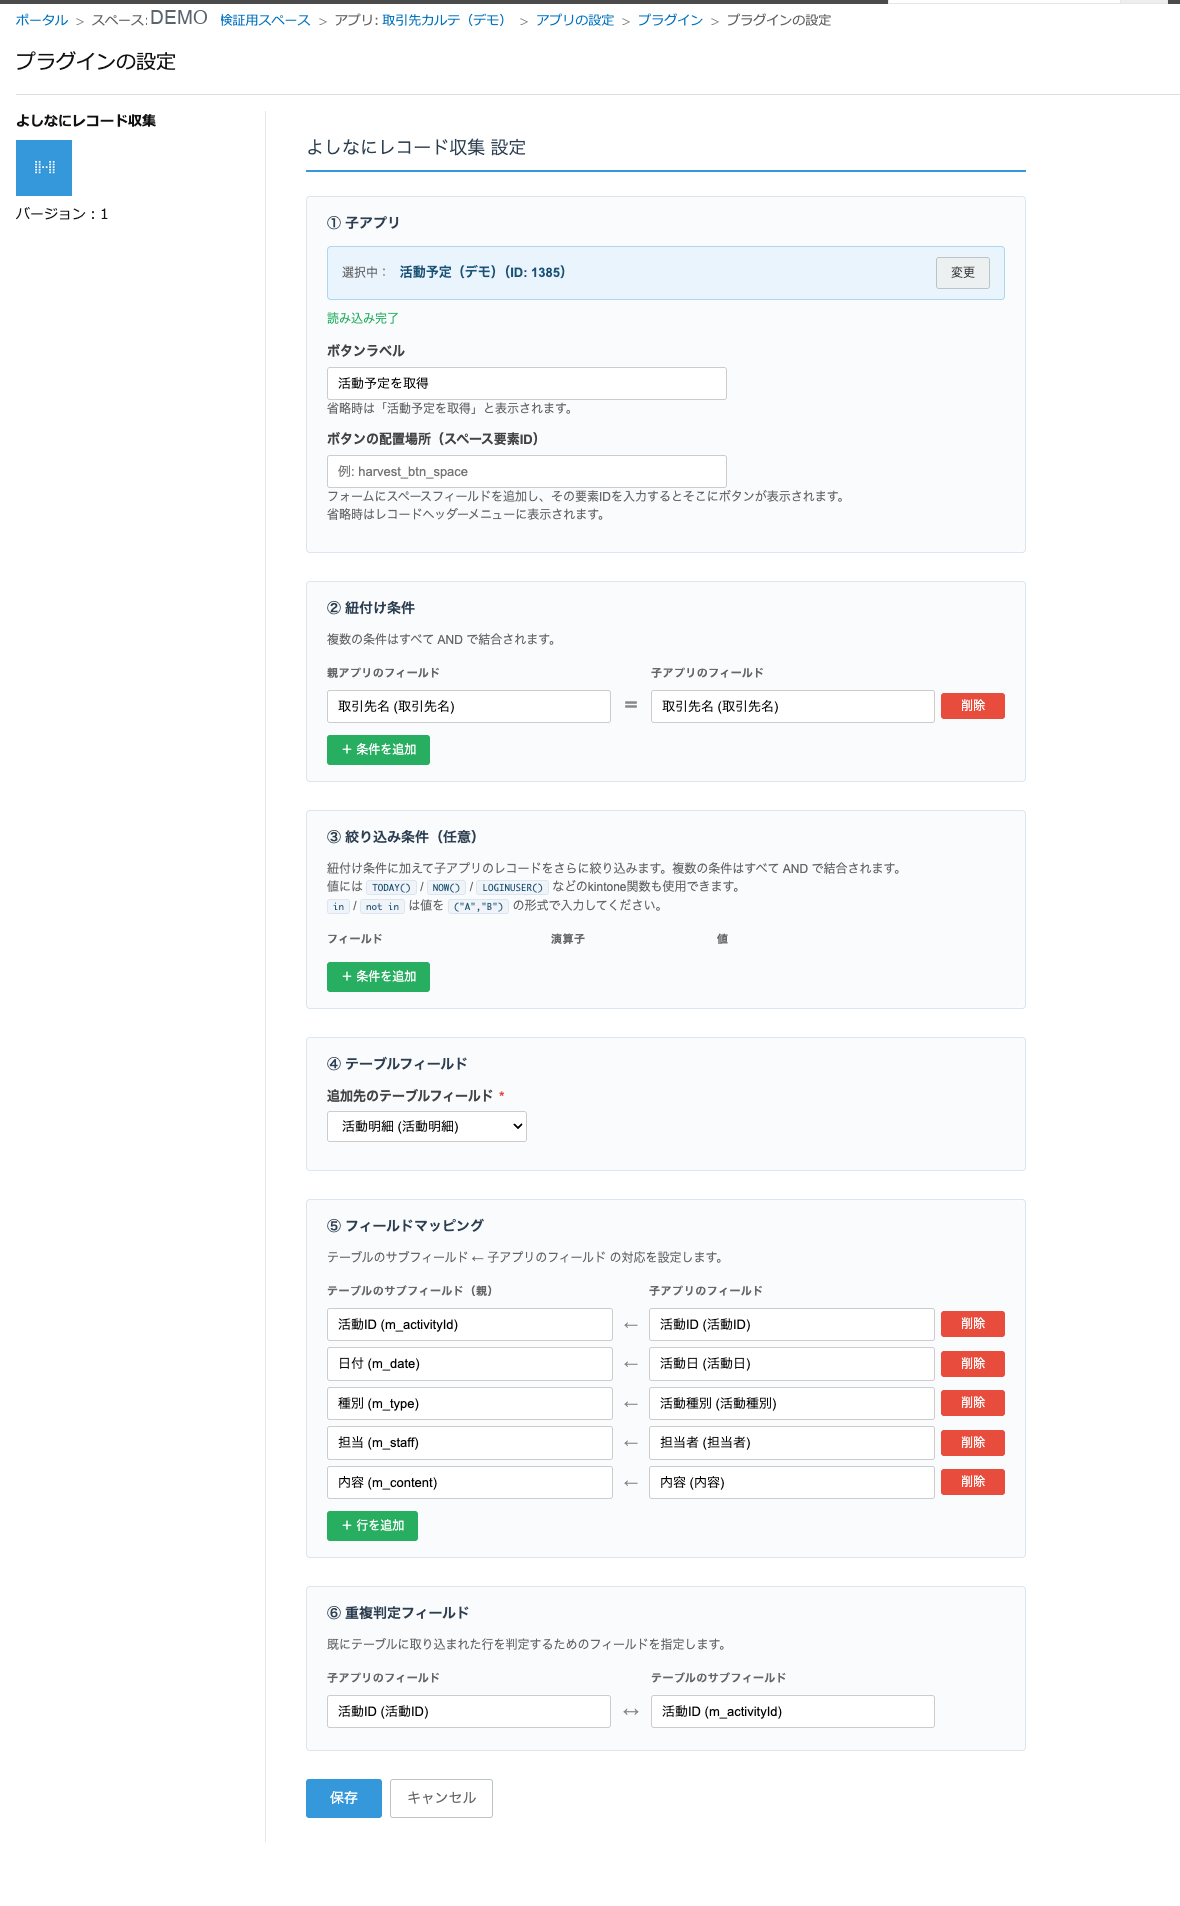Open the 活動ID (活動ID) mapping child field selector
Viewport: 1180px width, 1906px height.
pos(792,1324)
